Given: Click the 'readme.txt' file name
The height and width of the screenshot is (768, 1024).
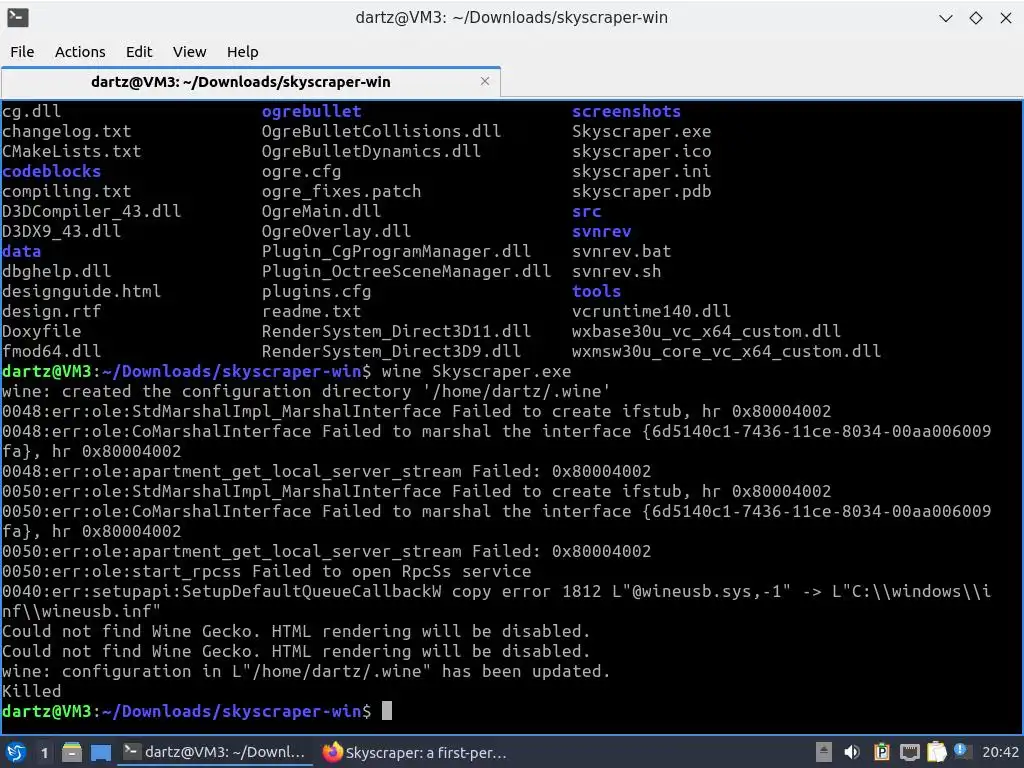Looking at the screenshot, I should tap(311, 312).
